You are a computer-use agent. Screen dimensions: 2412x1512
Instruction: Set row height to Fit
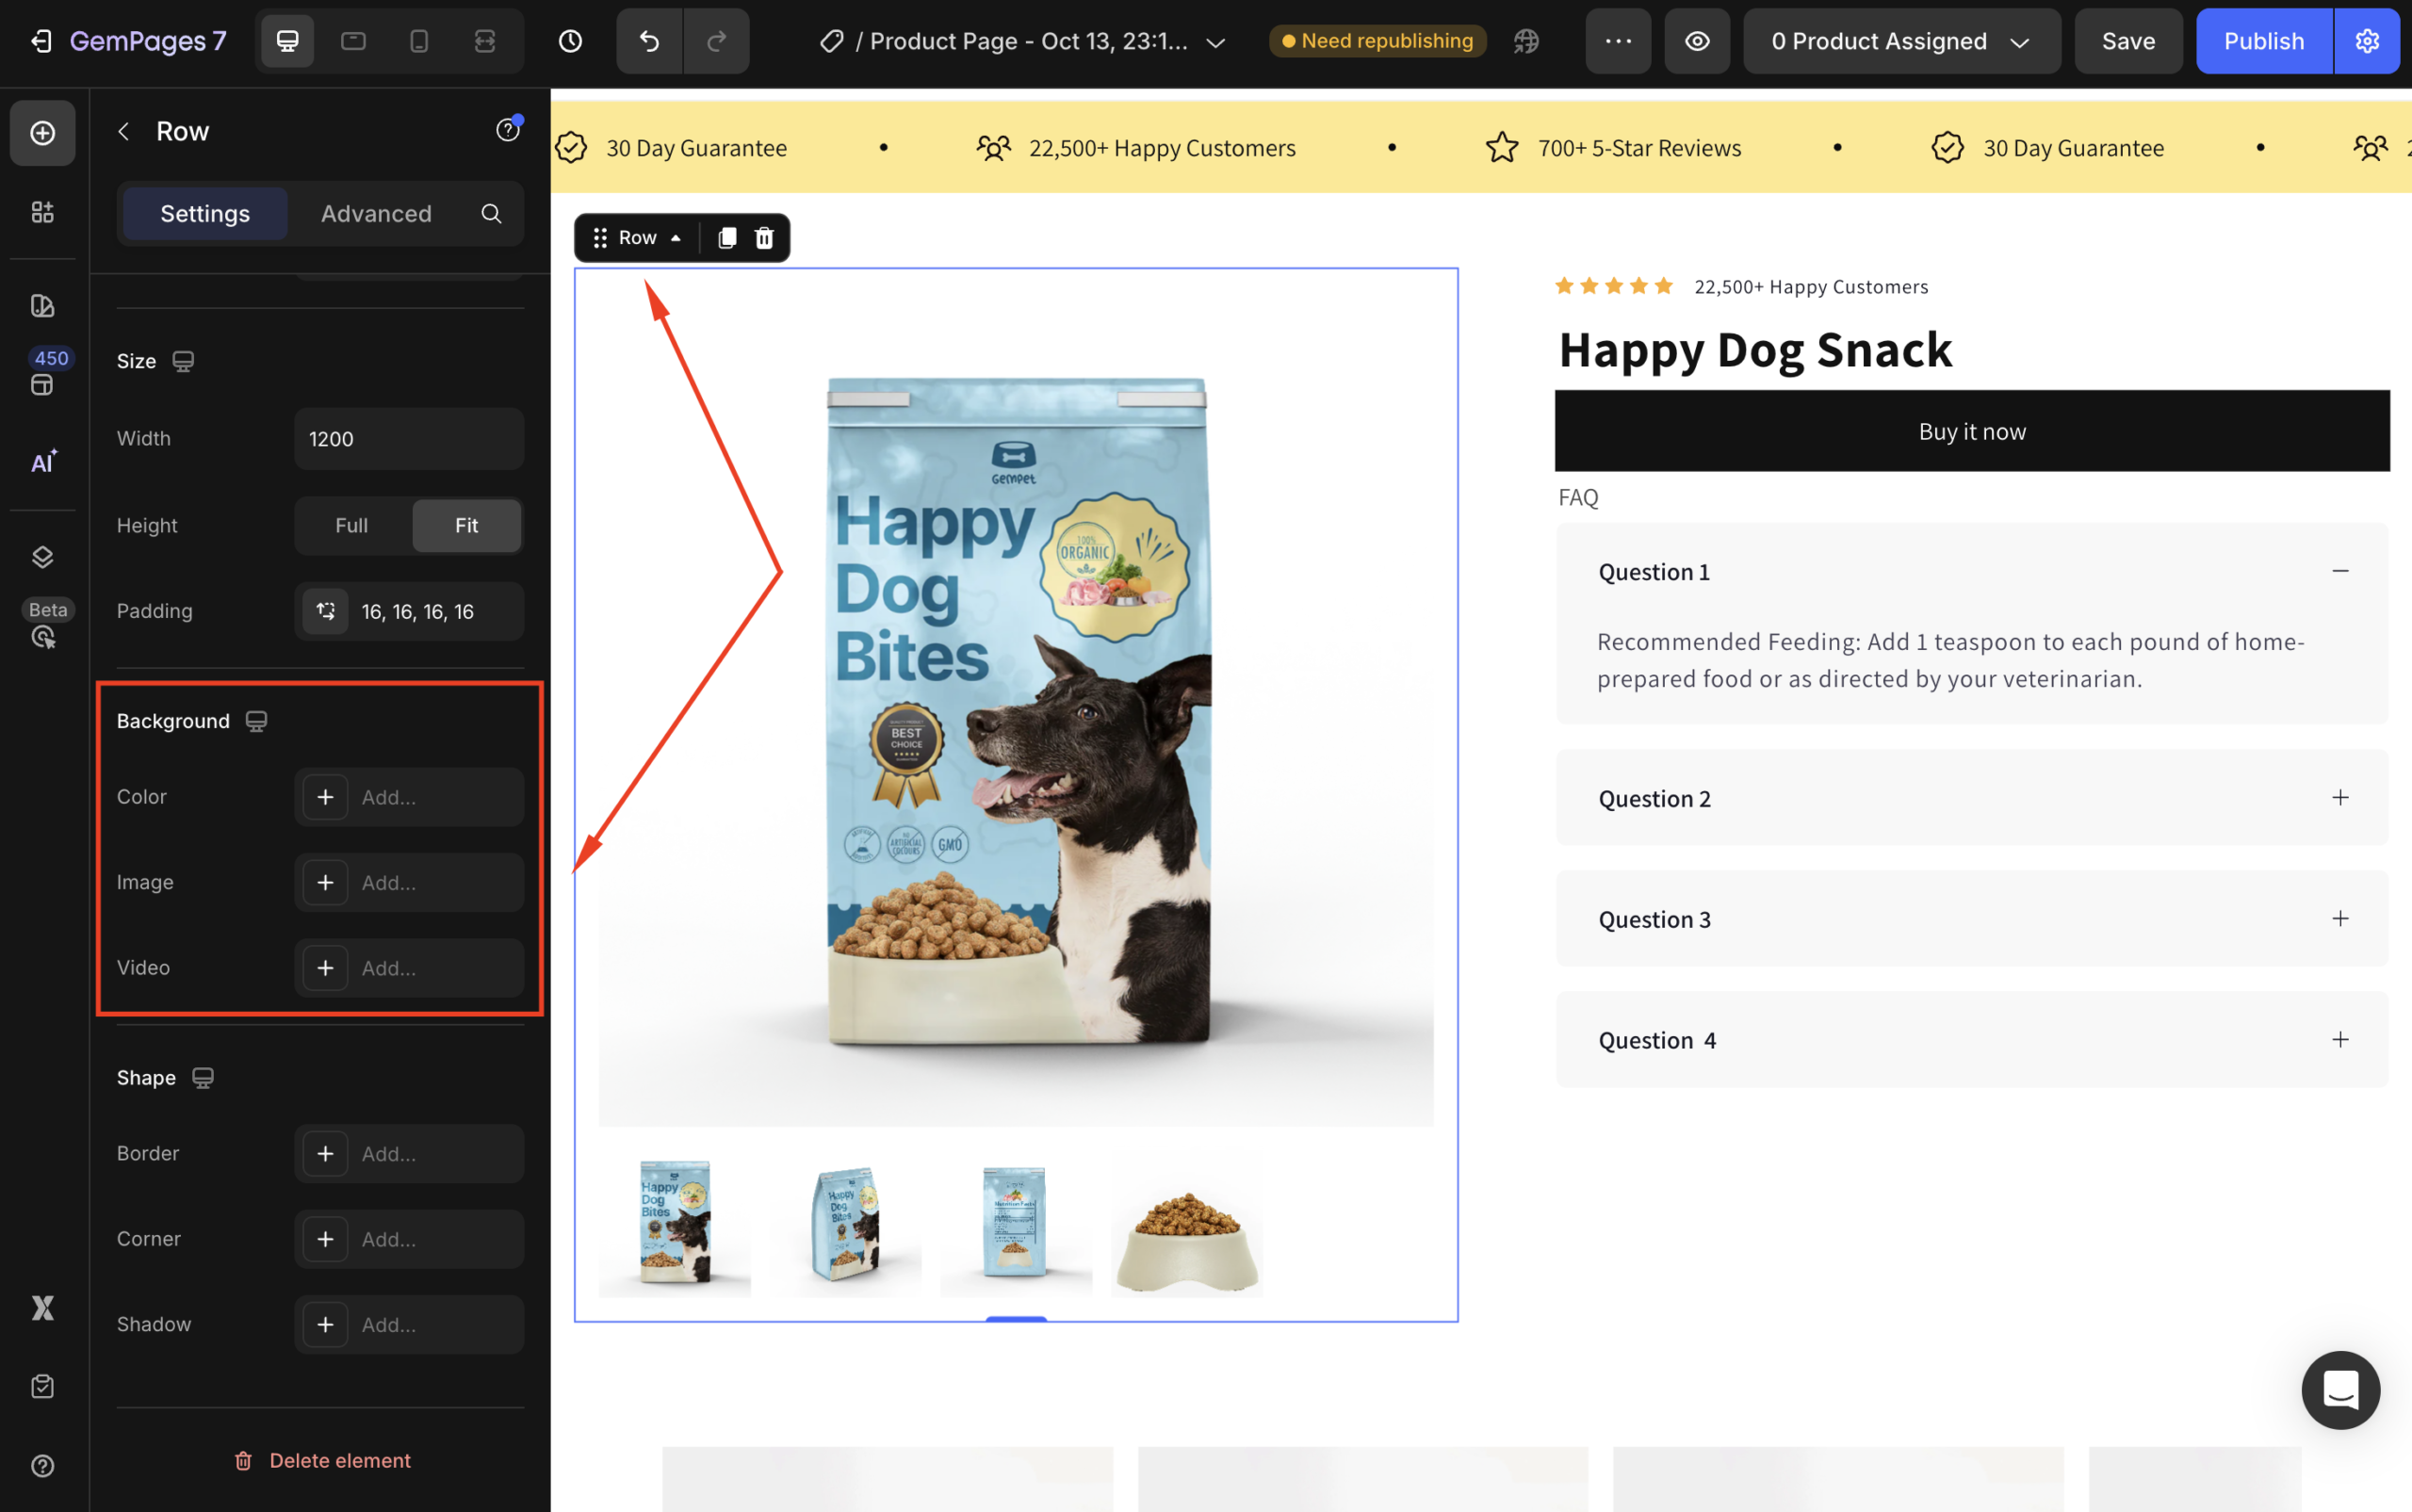tap(466, 525)
